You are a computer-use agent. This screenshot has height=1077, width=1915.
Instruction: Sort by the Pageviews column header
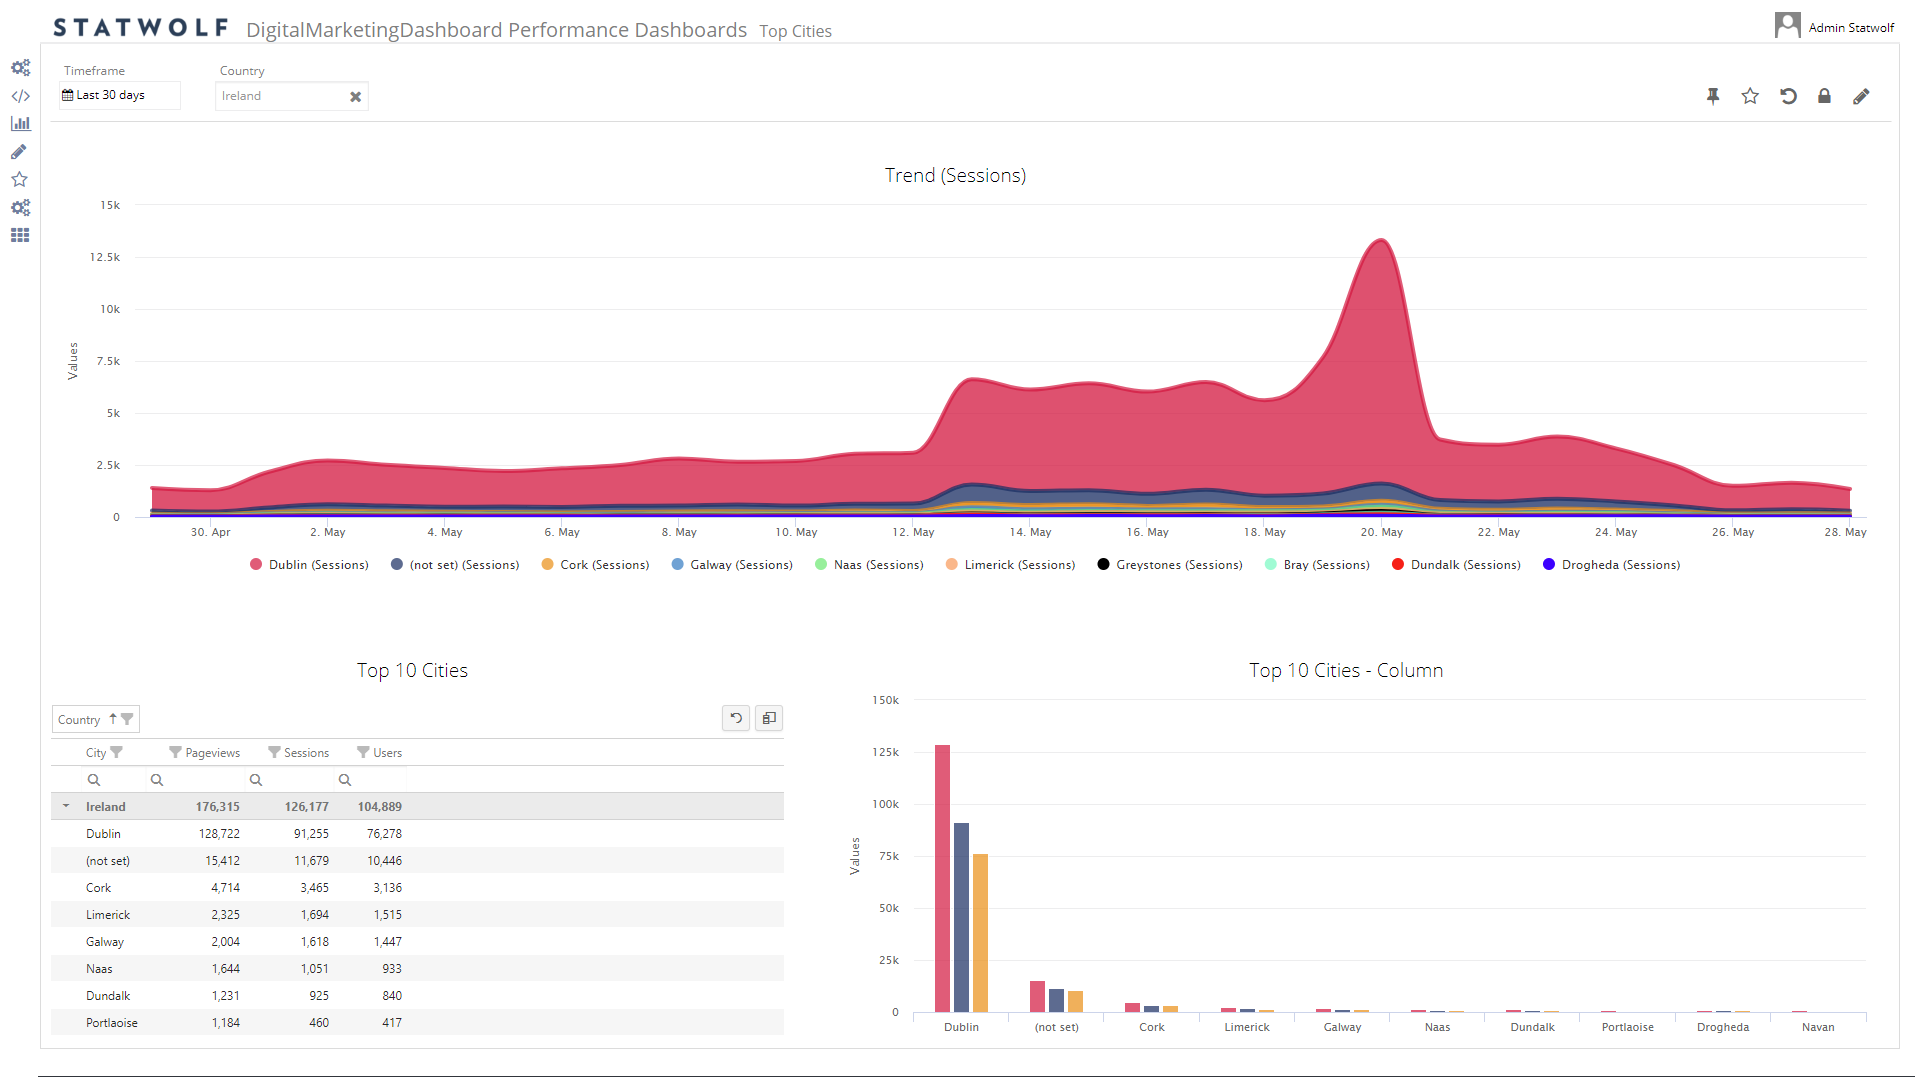[x=212, y=753]
